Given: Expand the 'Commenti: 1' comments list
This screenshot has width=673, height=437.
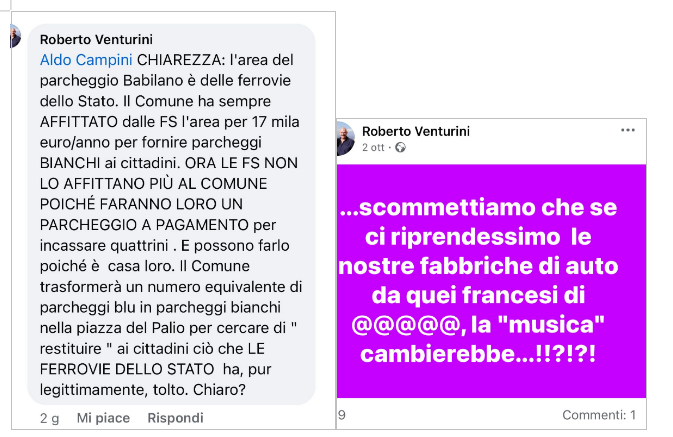Looking at the screenshot, I should [599, 415].
